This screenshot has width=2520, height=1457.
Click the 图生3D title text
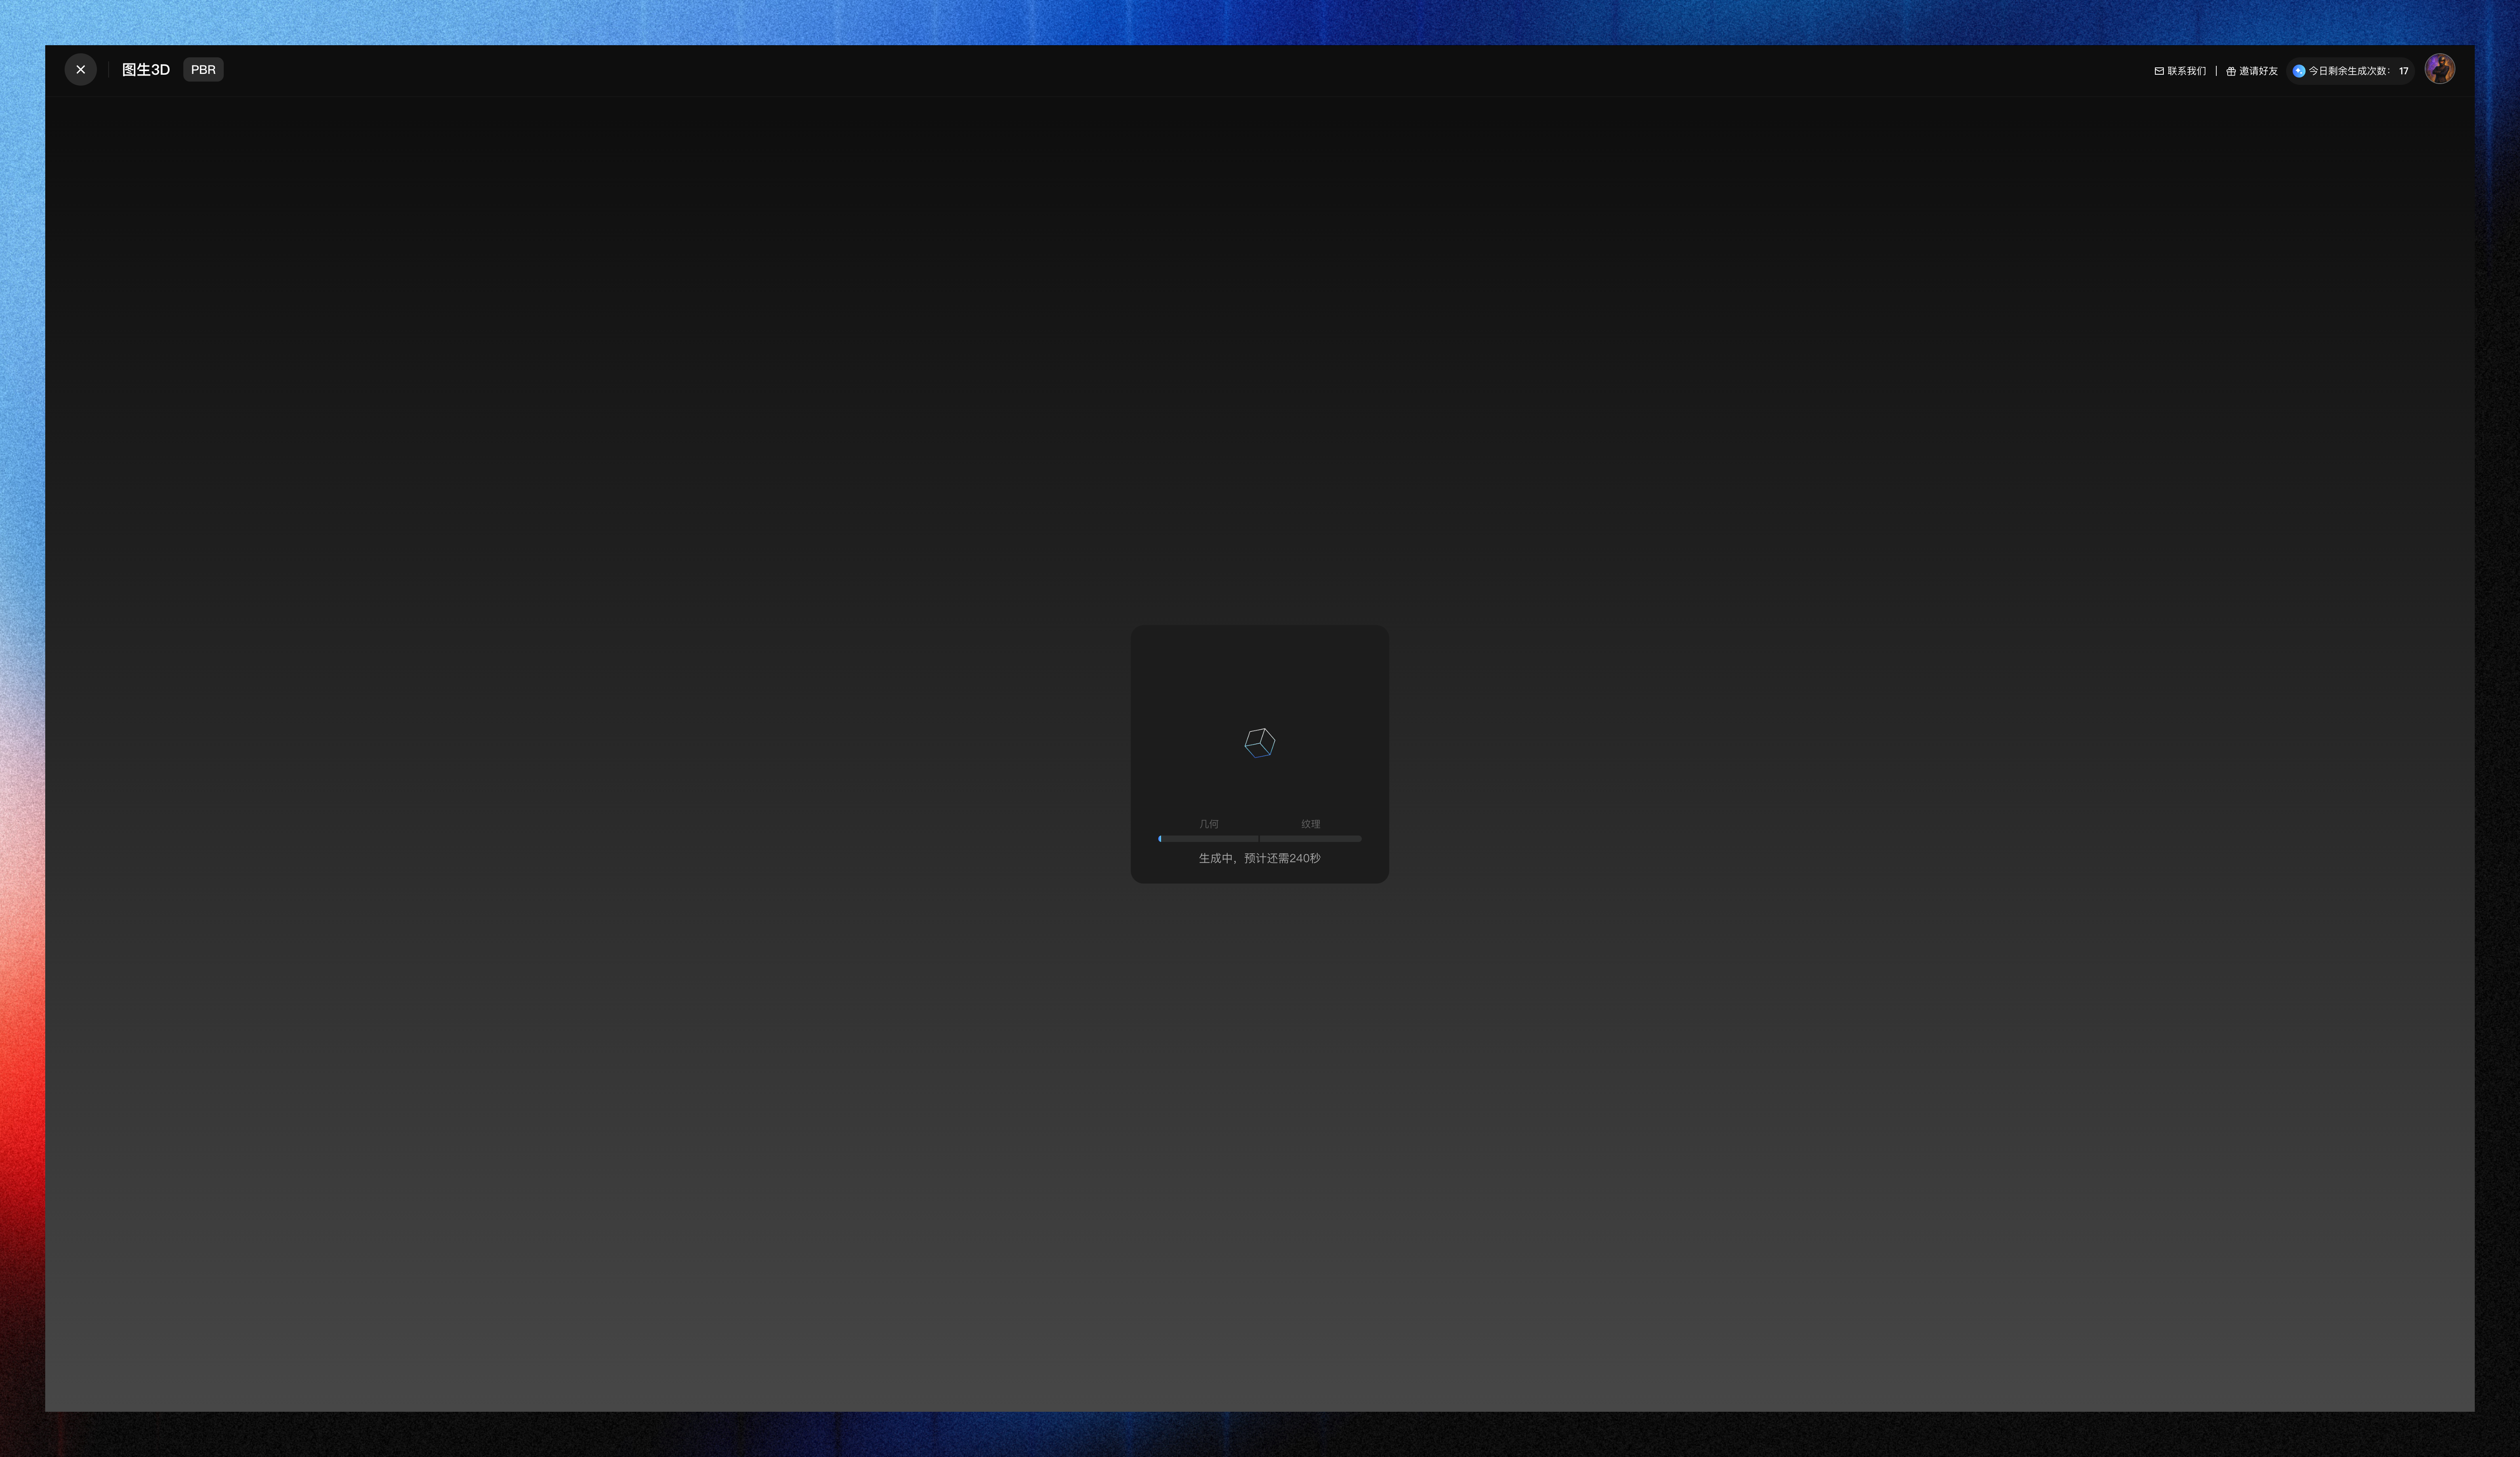pyautogui.click(x=146, y=70)
